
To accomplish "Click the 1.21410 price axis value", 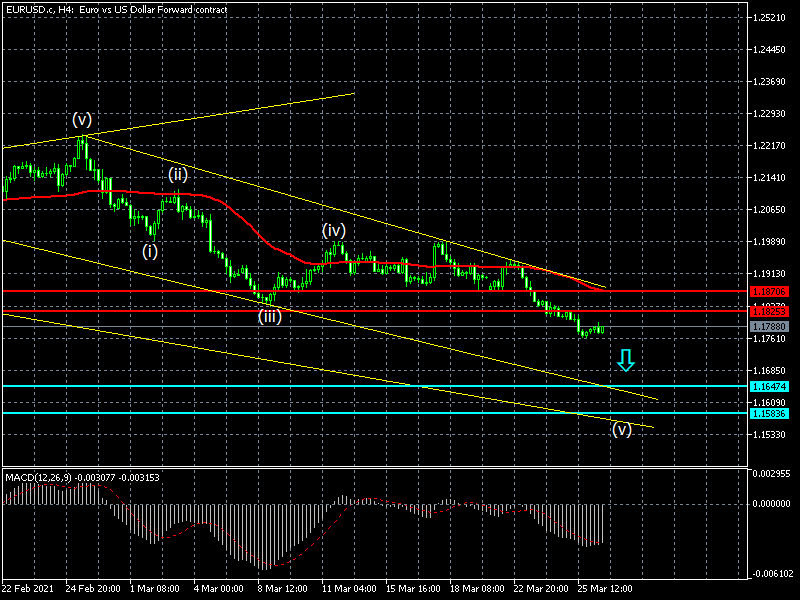I will [x=769, y=178].
